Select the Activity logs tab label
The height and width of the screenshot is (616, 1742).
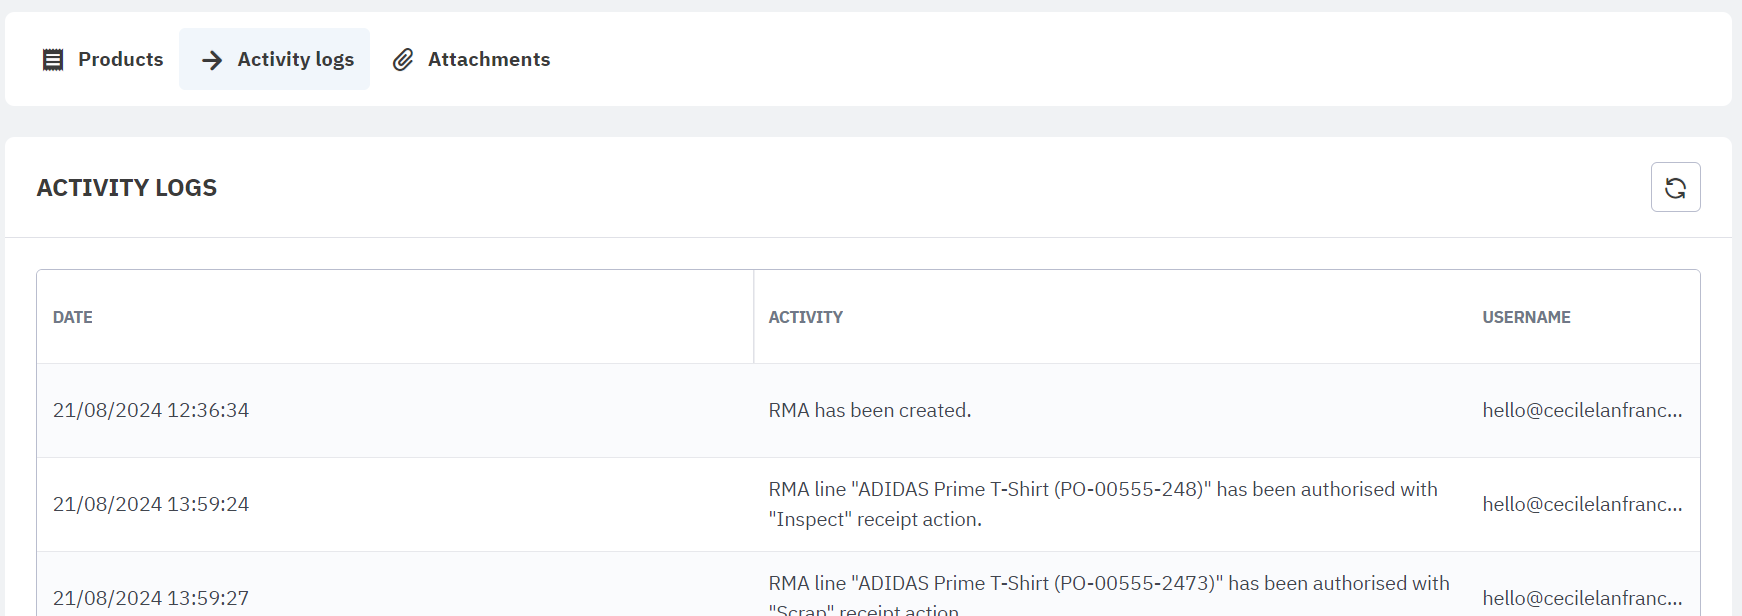(295, 60)
